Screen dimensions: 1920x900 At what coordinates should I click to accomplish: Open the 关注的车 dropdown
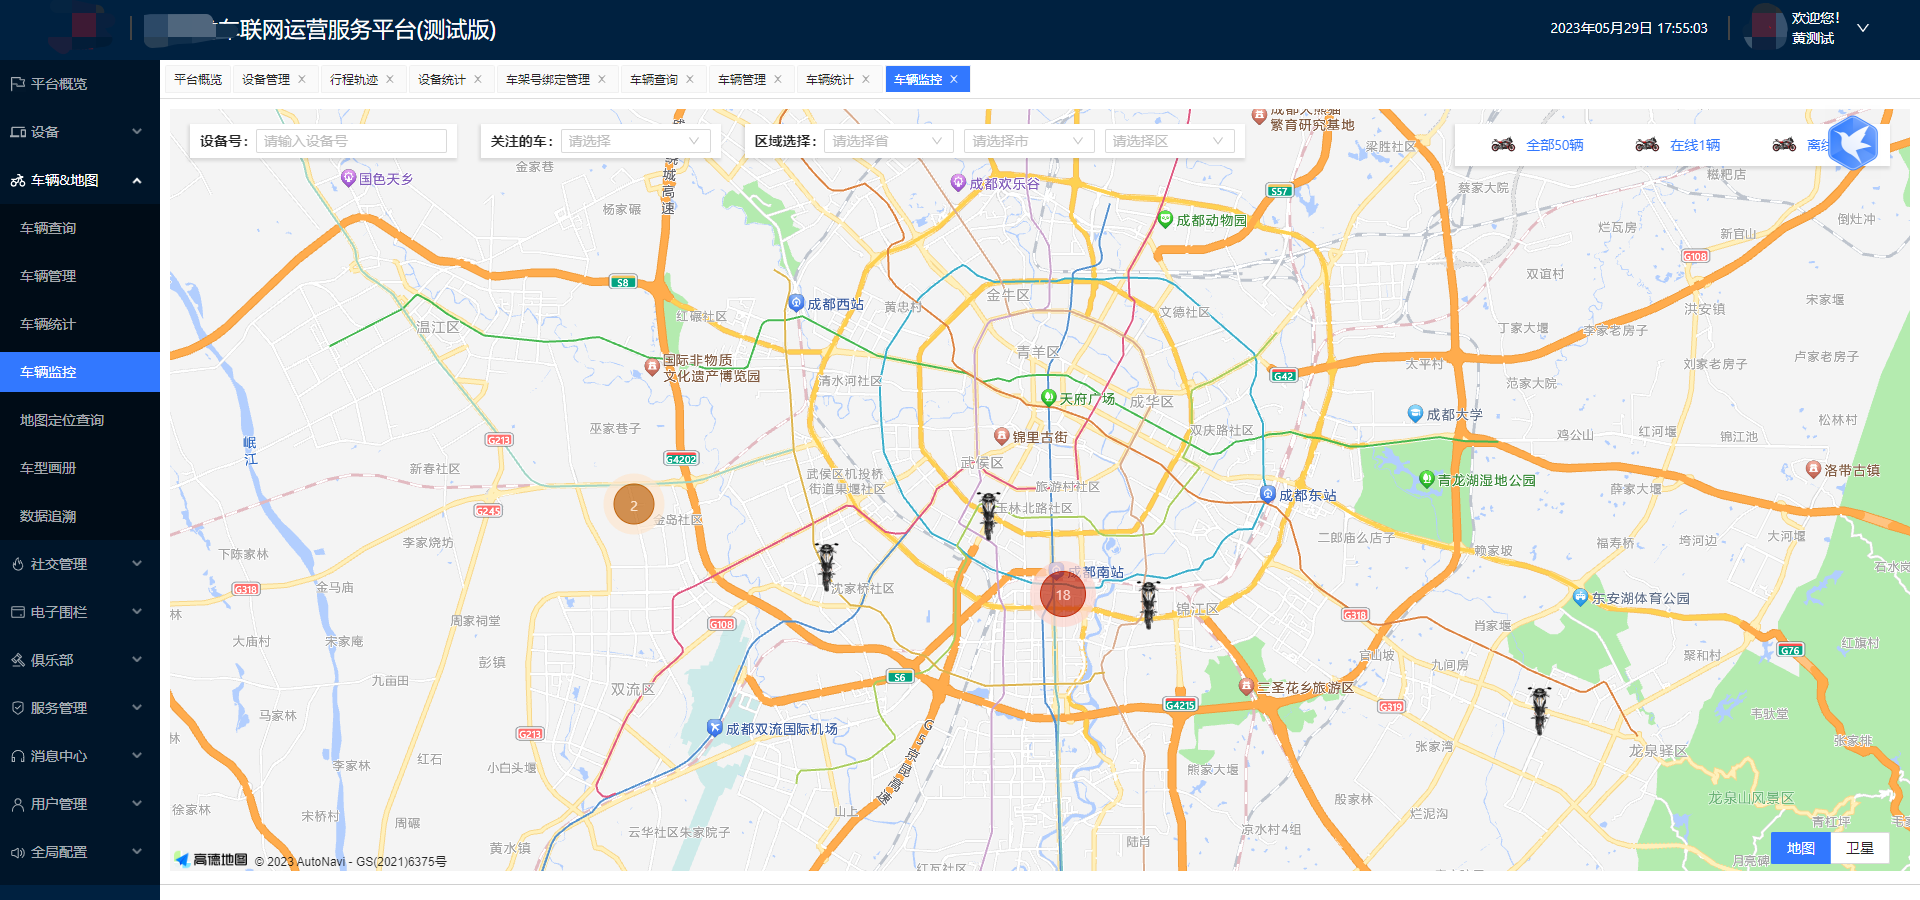636,141
